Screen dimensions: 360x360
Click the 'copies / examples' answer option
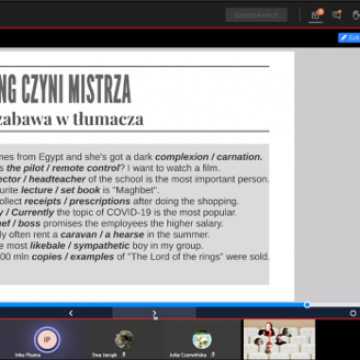[x=73, y=257]
